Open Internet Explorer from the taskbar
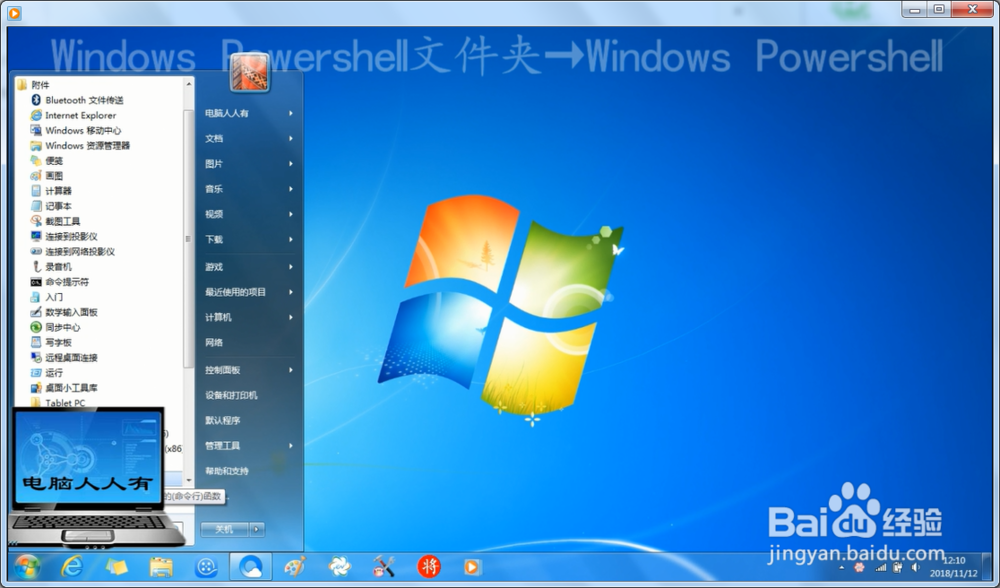Viewport: 1000px width, 588px height. pos(72,566)
